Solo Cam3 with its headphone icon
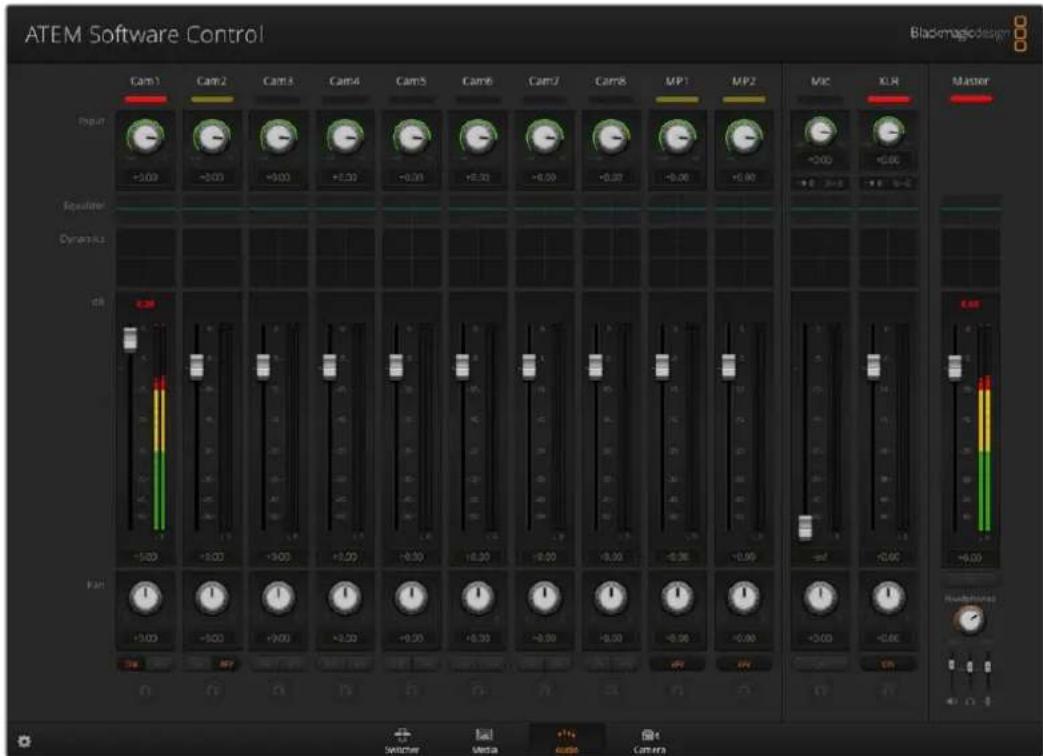 (x=278, y=691)
